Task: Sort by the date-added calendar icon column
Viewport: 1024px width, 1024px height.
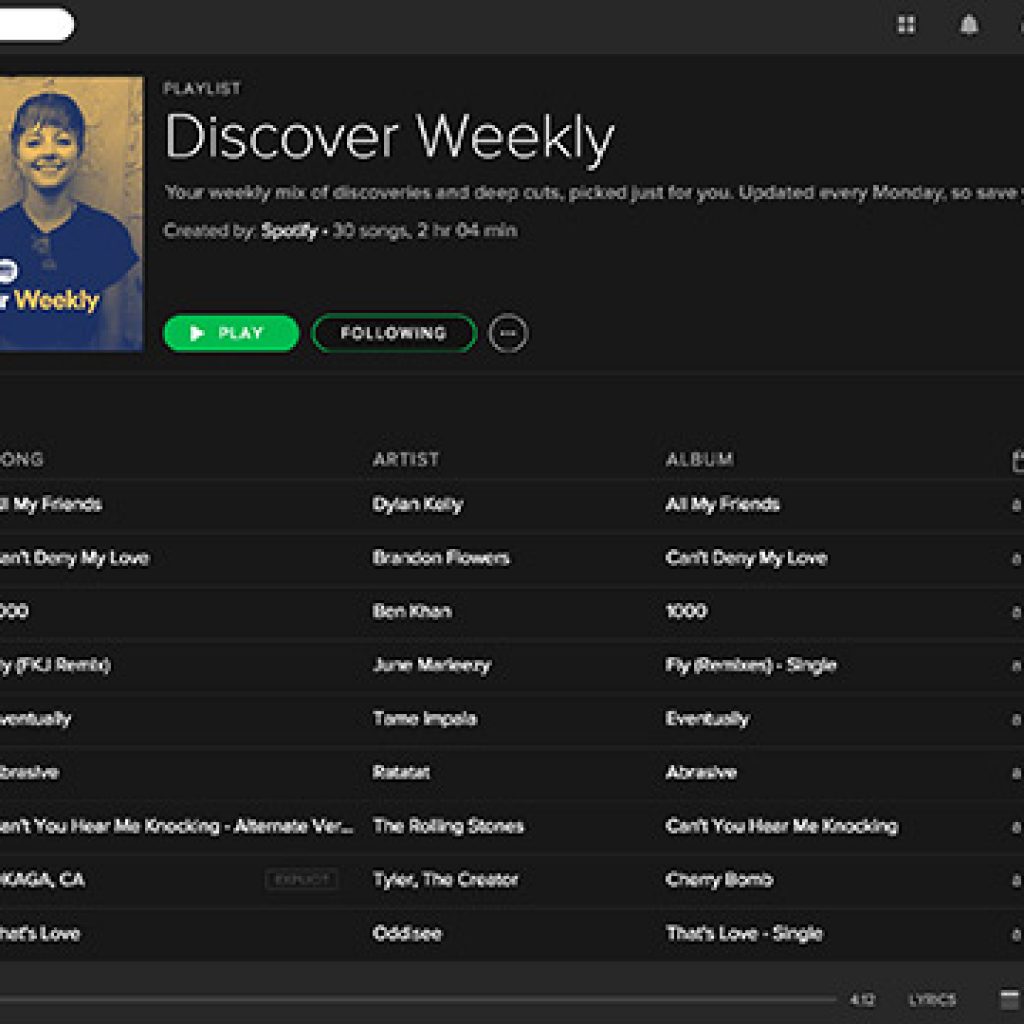Action: tap(1017, 460)
